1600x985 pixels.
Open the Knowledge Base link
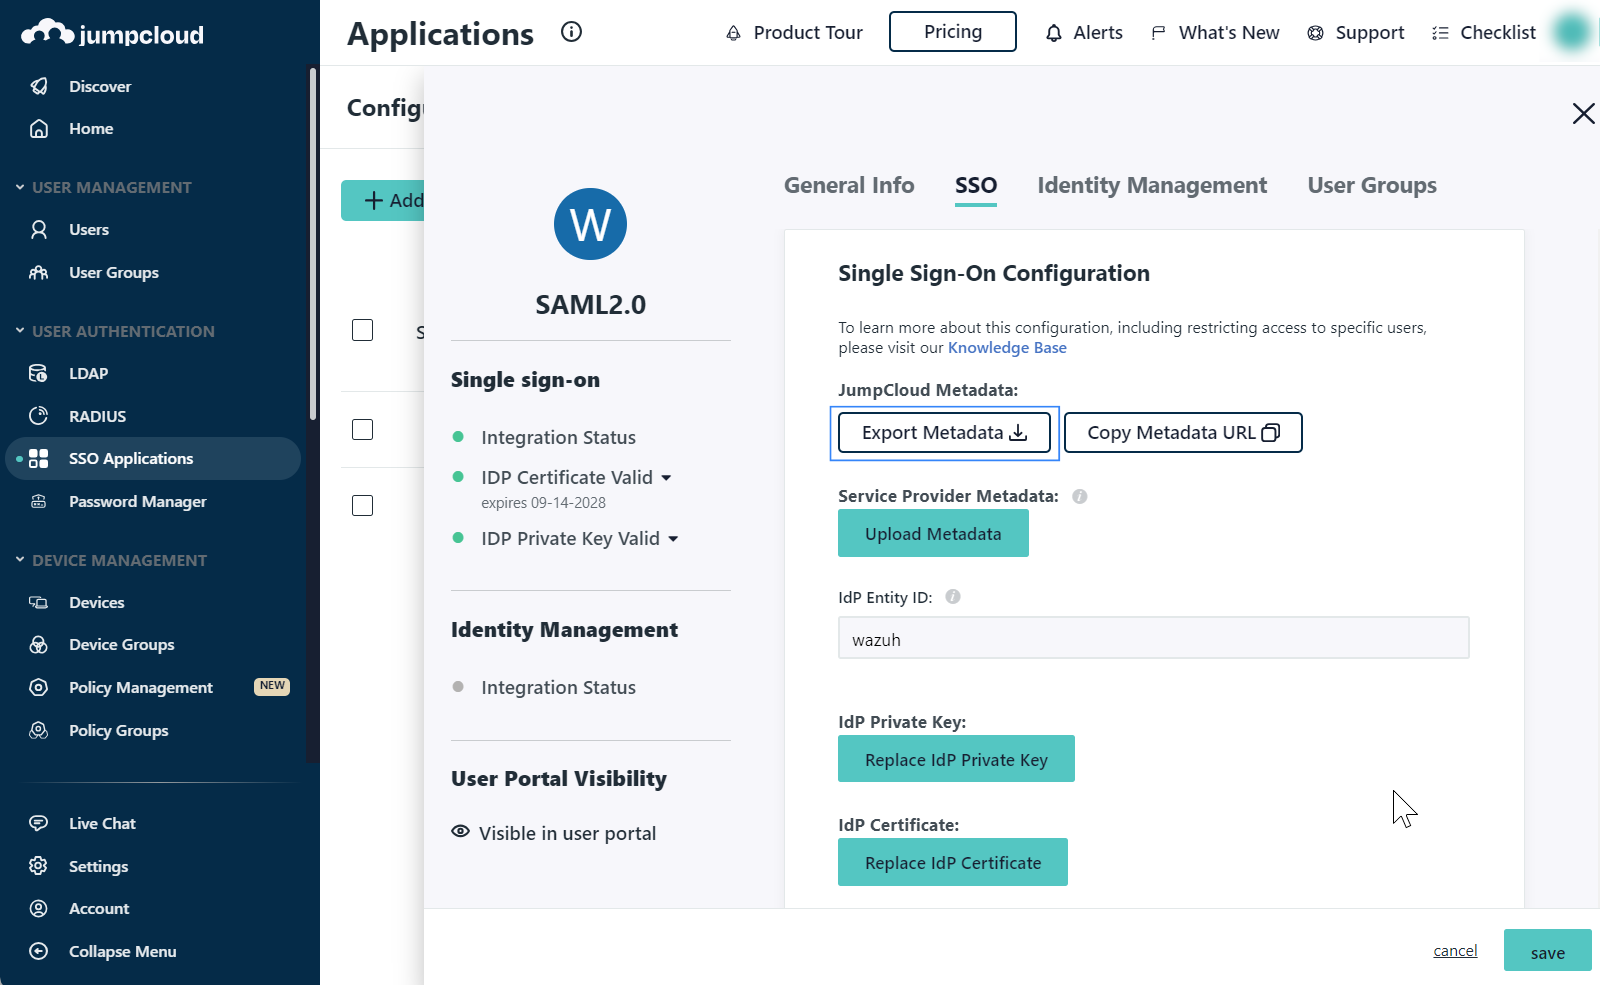click(1007, 348)
